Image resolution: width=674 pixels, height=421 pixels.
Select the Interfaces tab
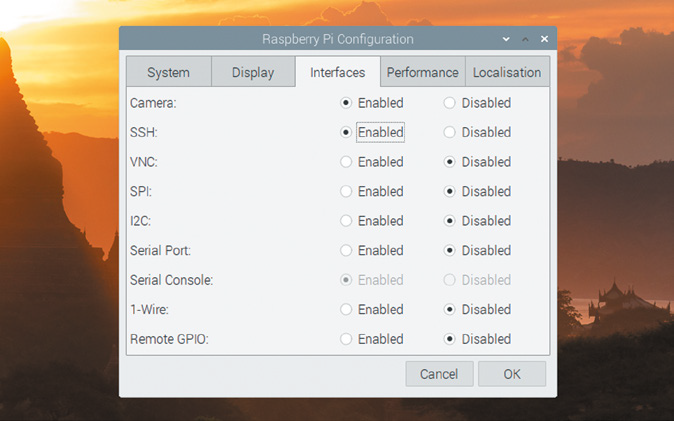338,72
